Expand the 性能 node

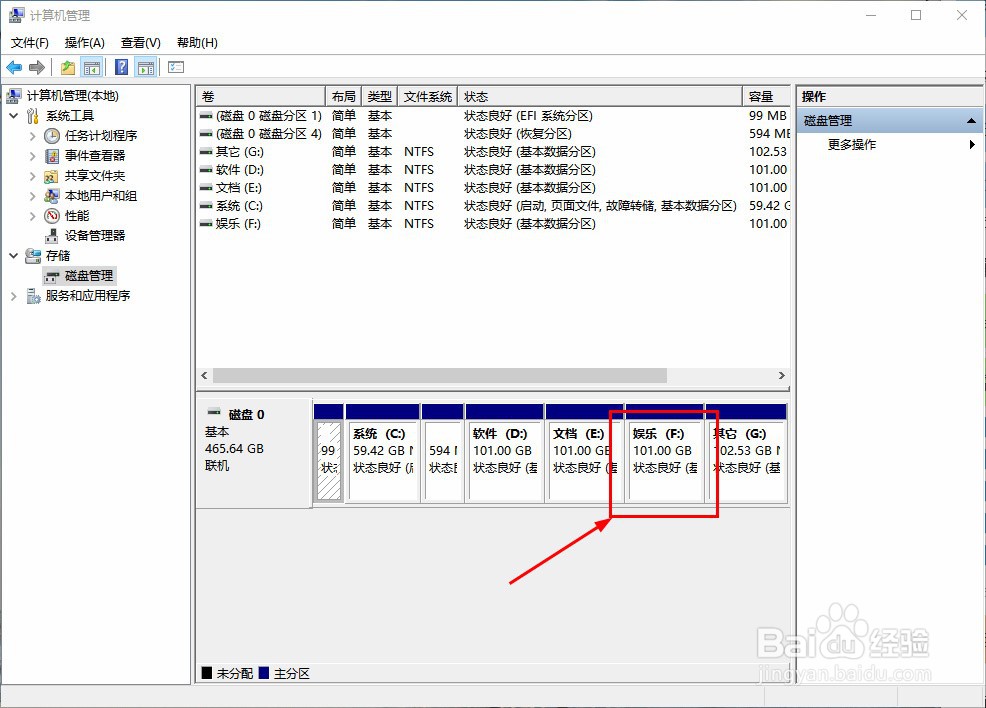click(33, 216)
